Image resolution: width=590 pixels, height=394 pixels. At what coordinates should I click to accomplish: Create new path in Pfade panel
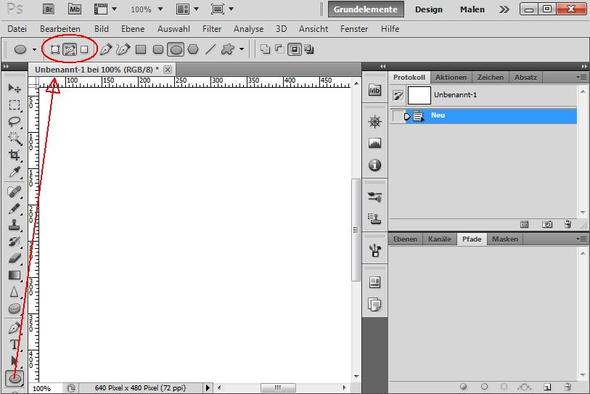(547, 387)
